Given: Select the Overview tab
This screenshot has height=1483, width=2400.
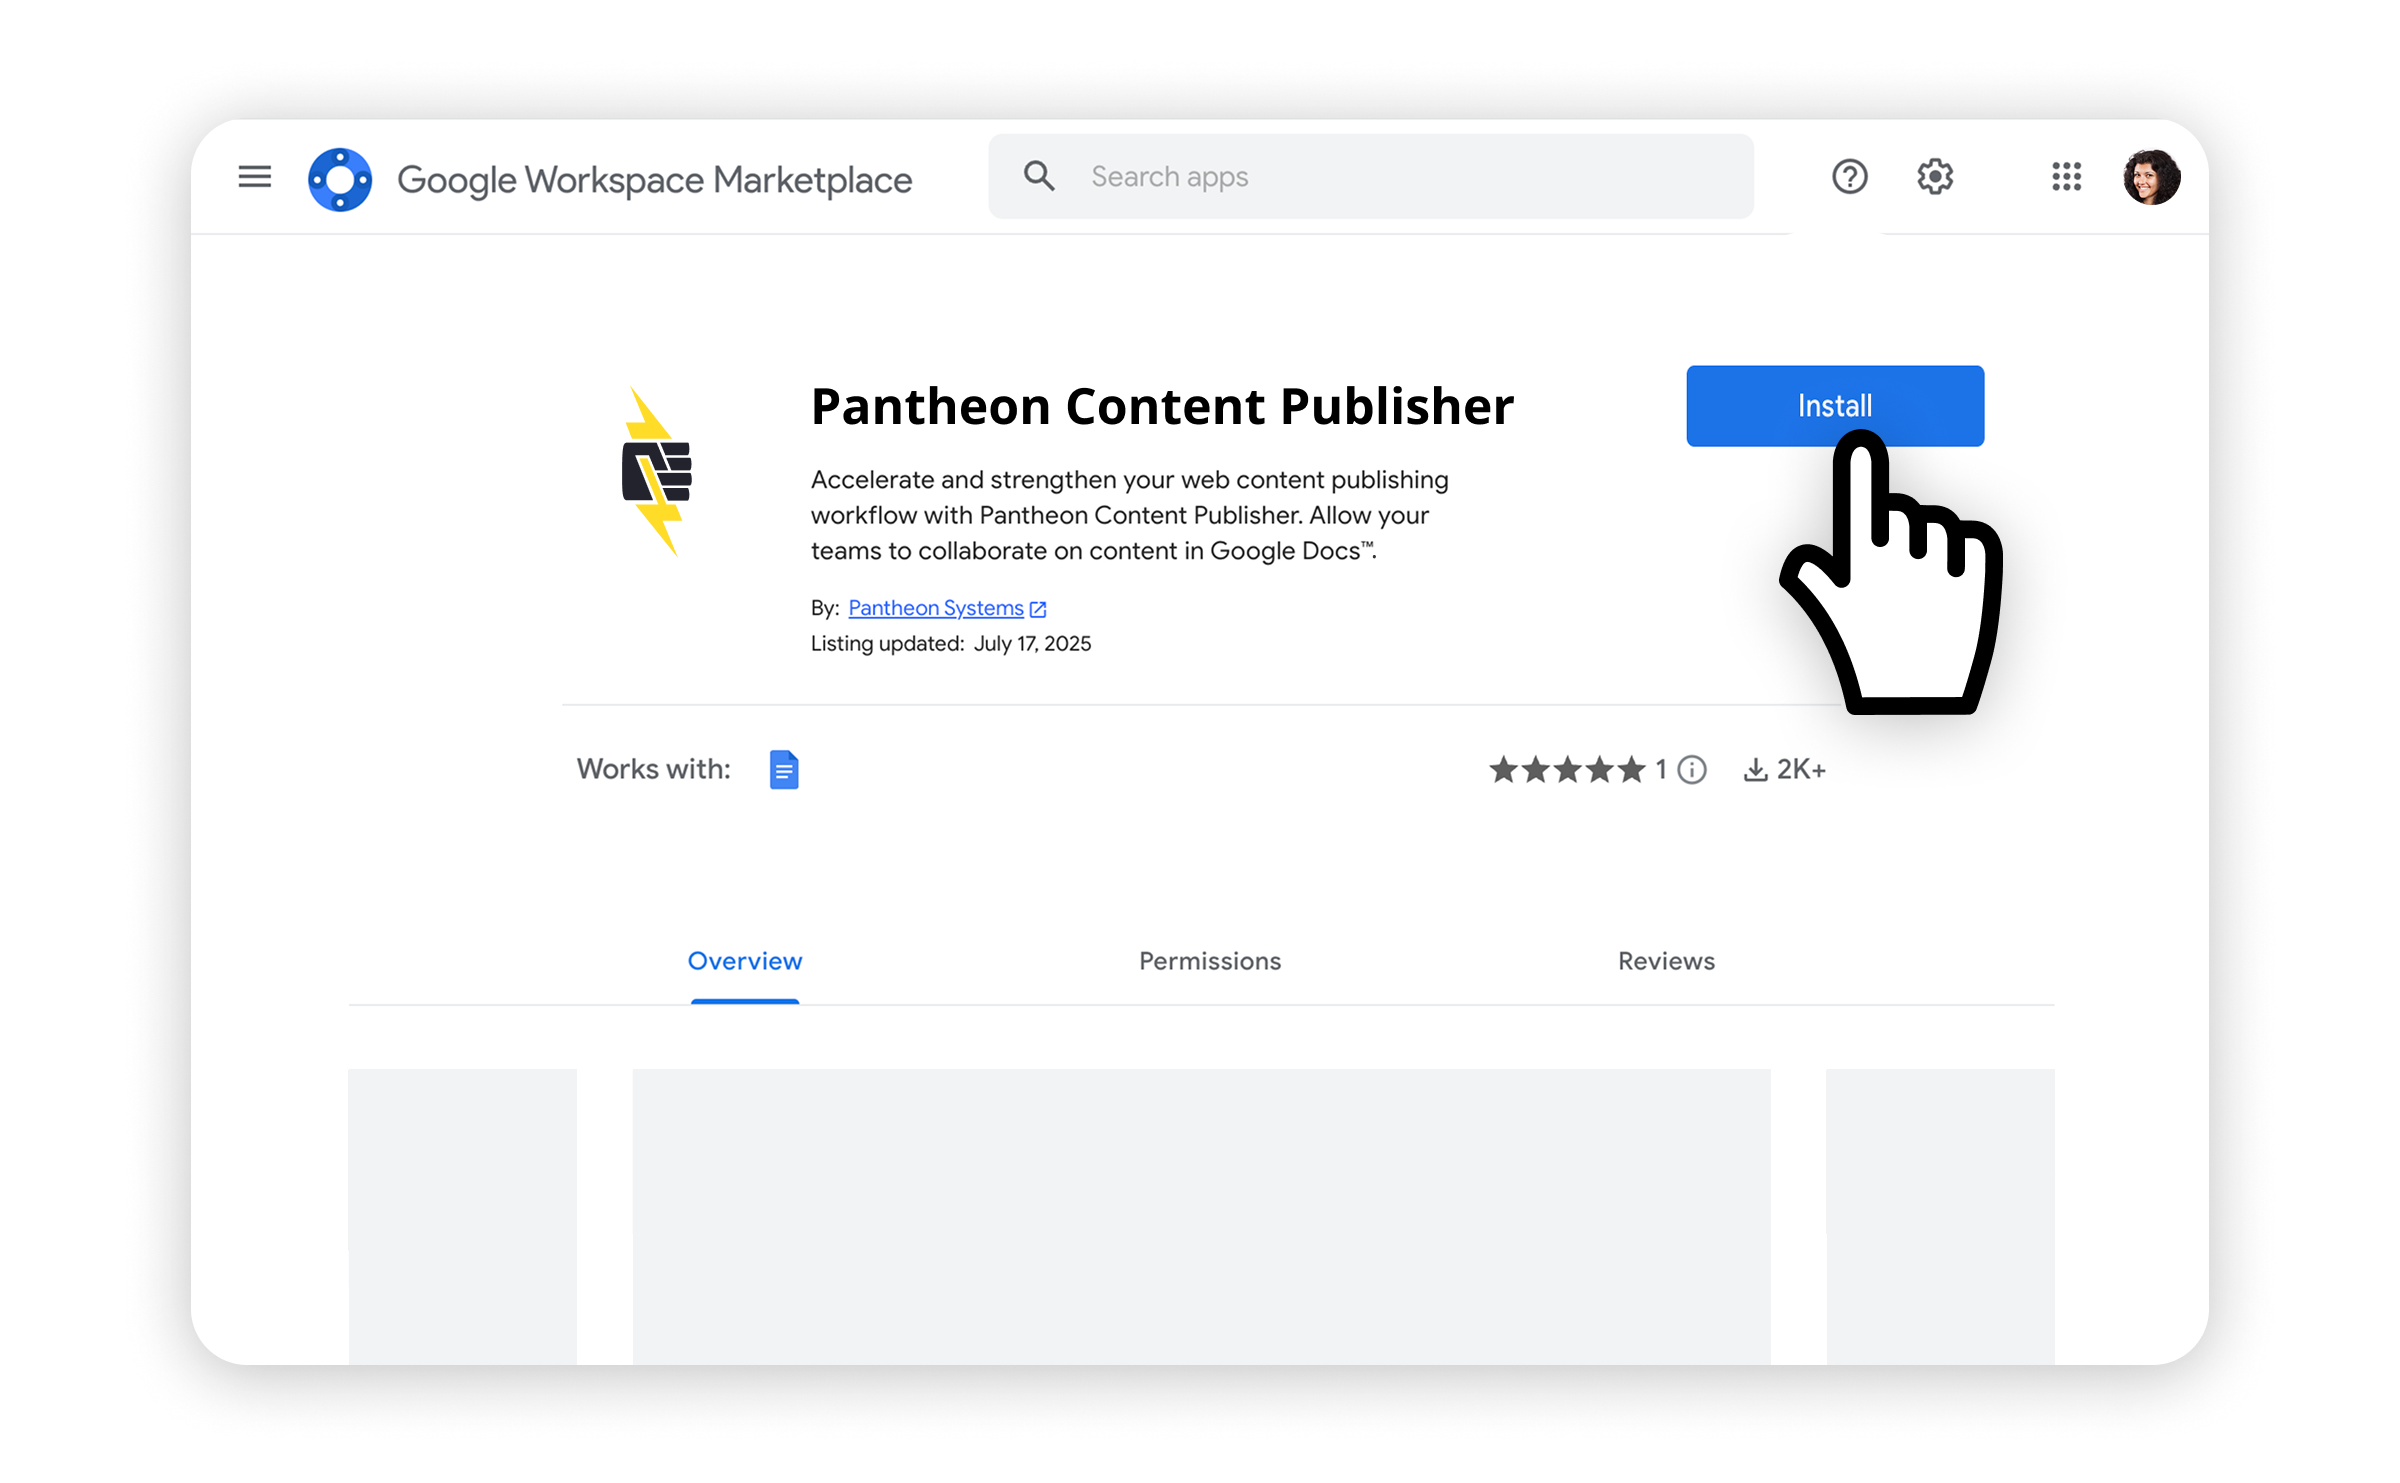Looking at the screenshot, I should [x=744, y=961].
